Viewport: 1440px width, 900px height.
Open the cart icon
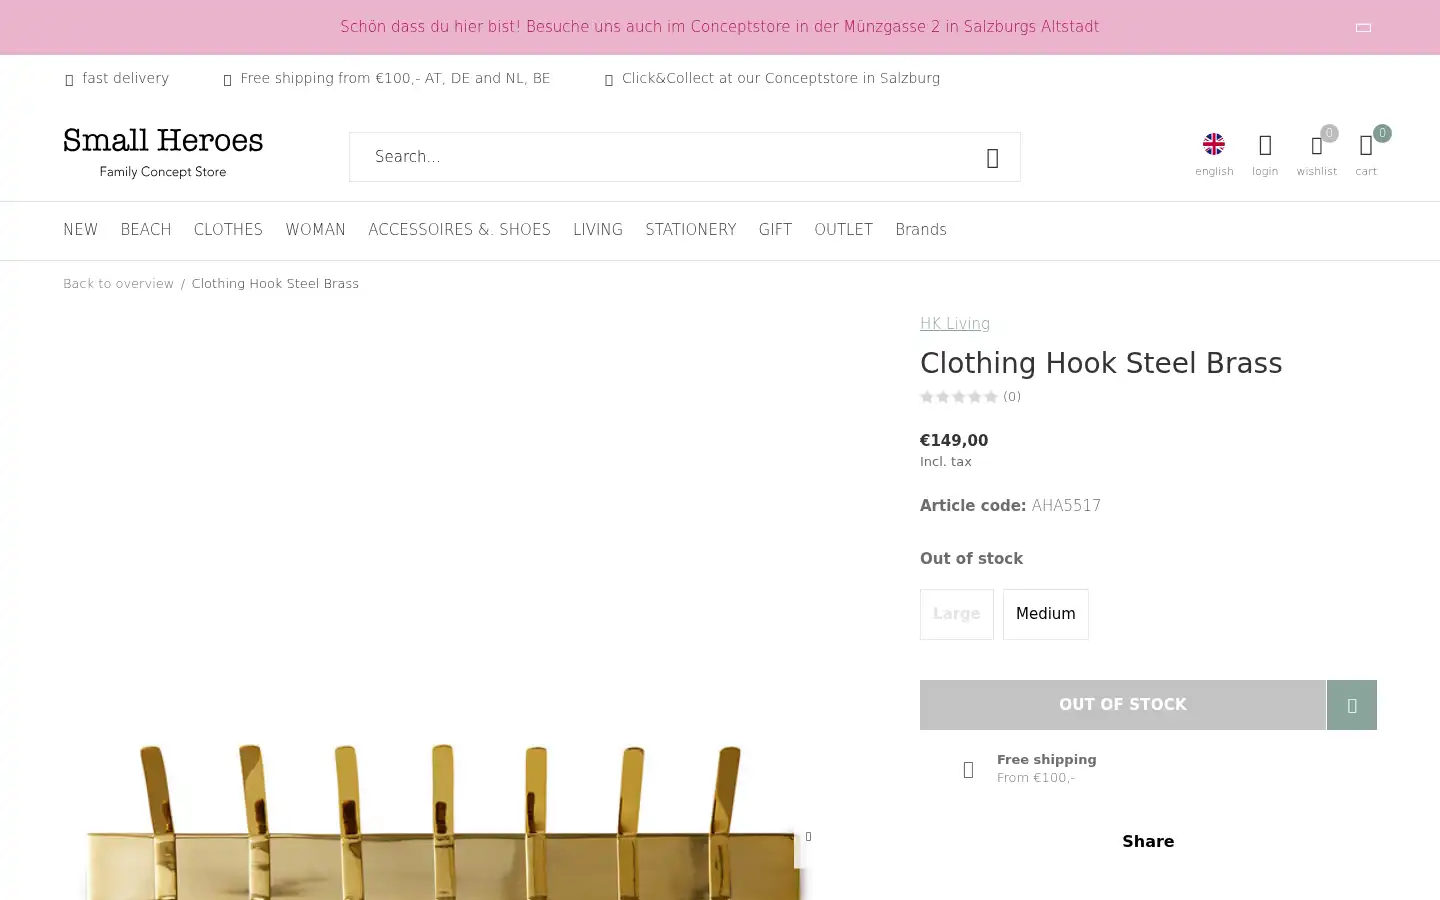pos(1366,146)
